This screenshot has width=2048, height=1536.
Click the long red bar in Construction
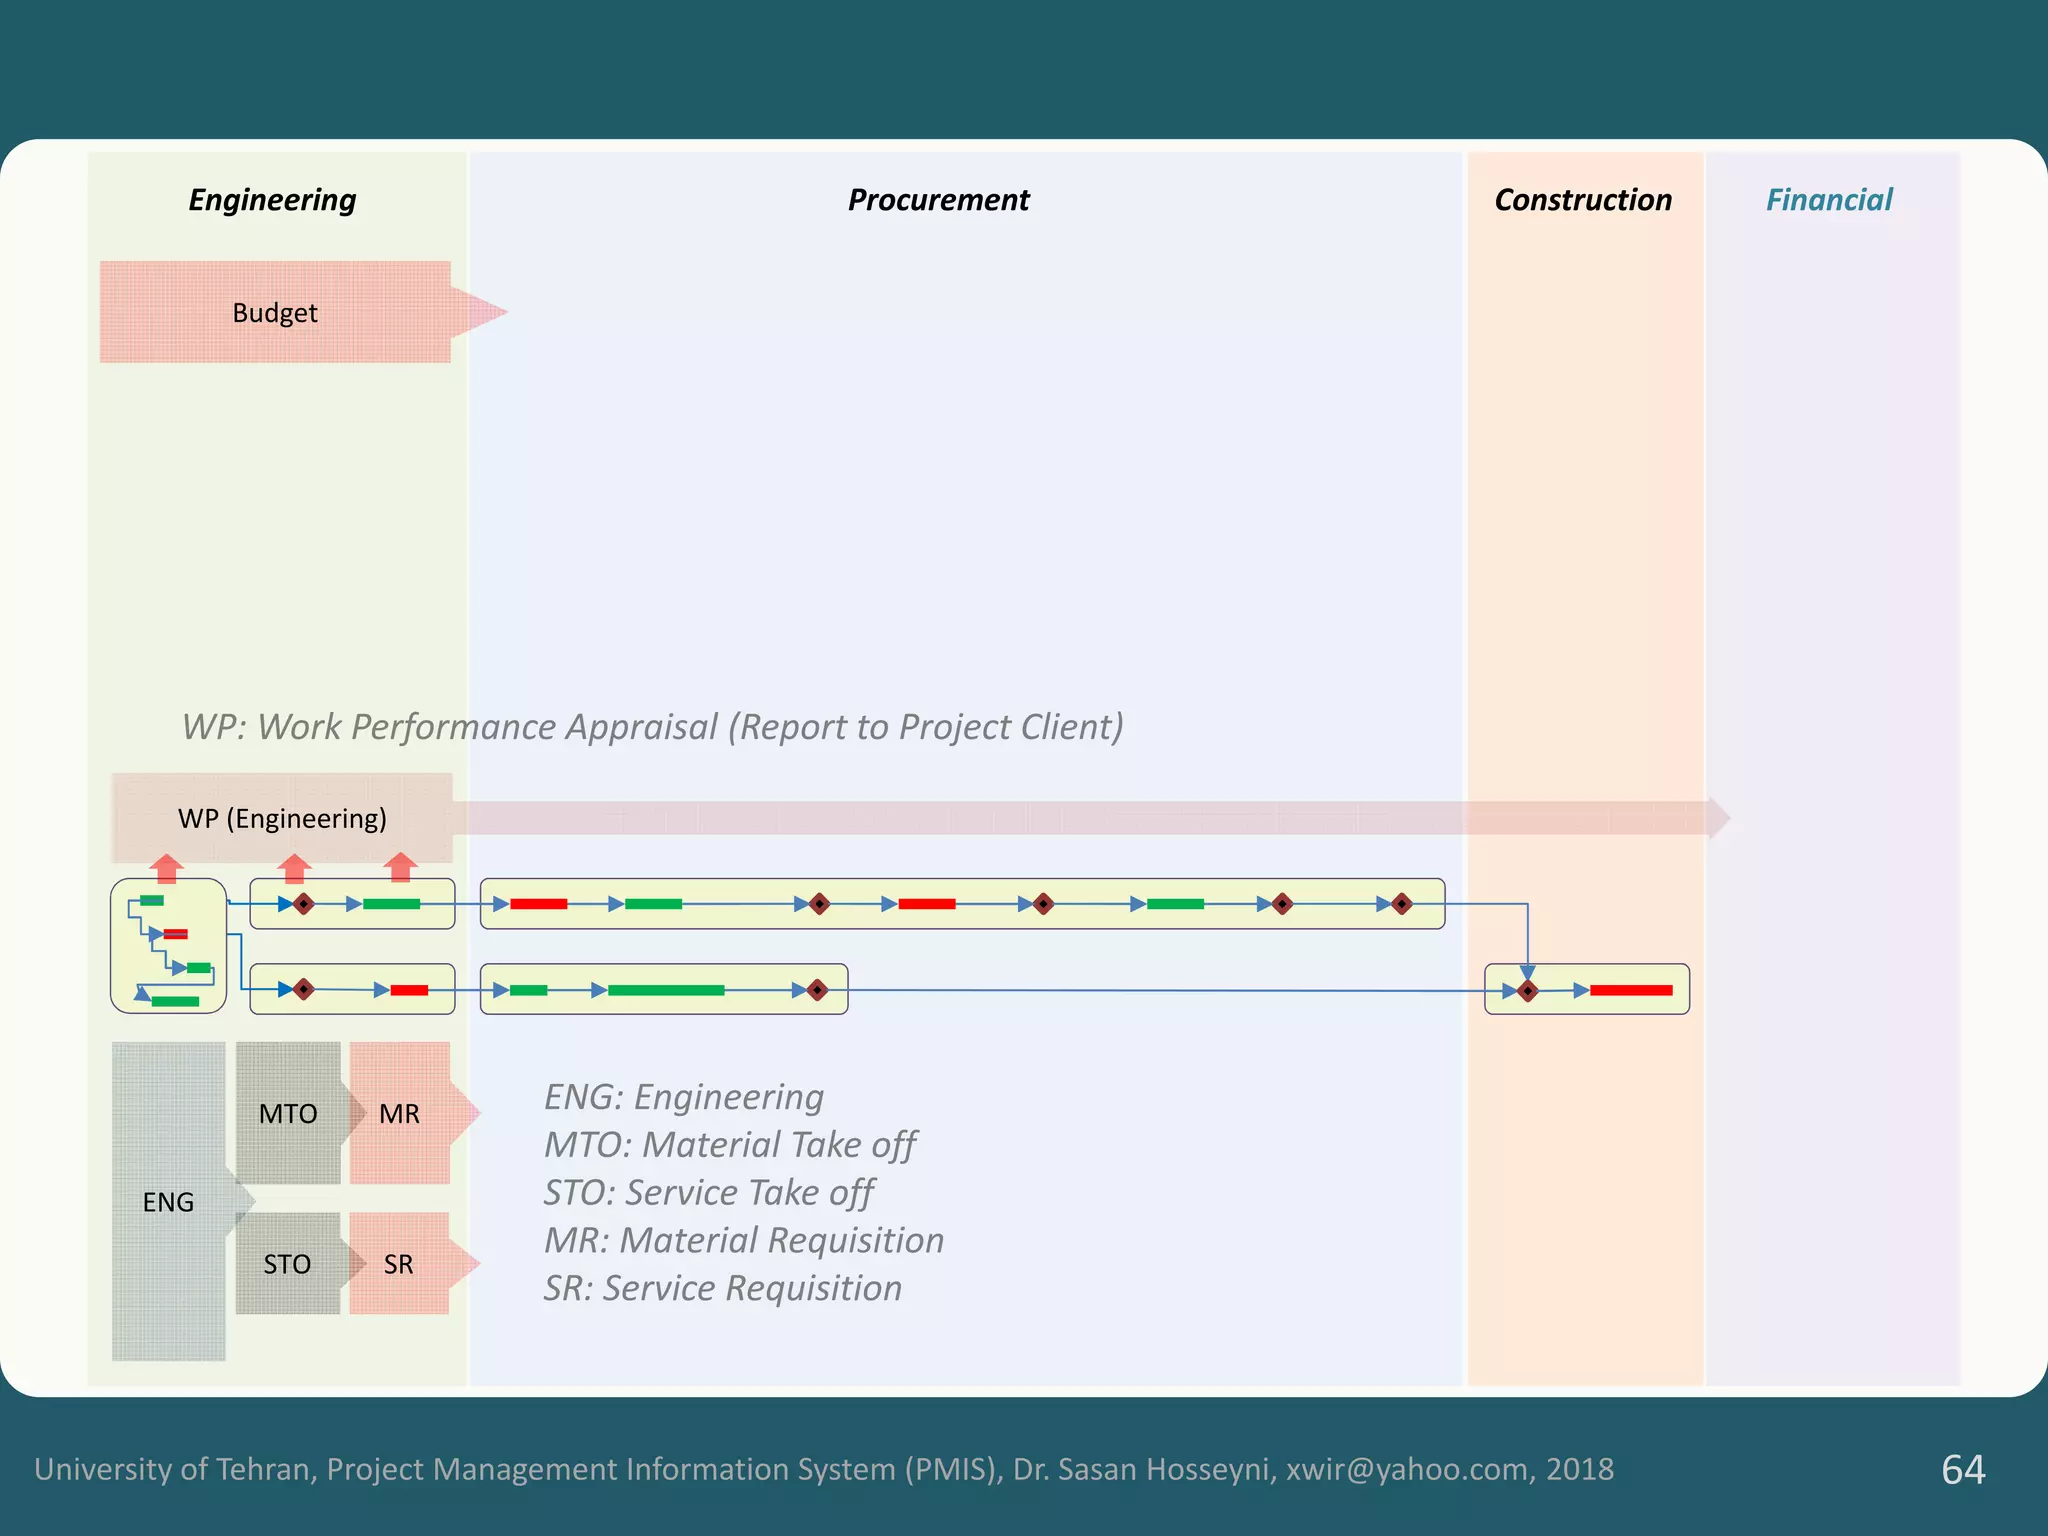[1631, 991]
